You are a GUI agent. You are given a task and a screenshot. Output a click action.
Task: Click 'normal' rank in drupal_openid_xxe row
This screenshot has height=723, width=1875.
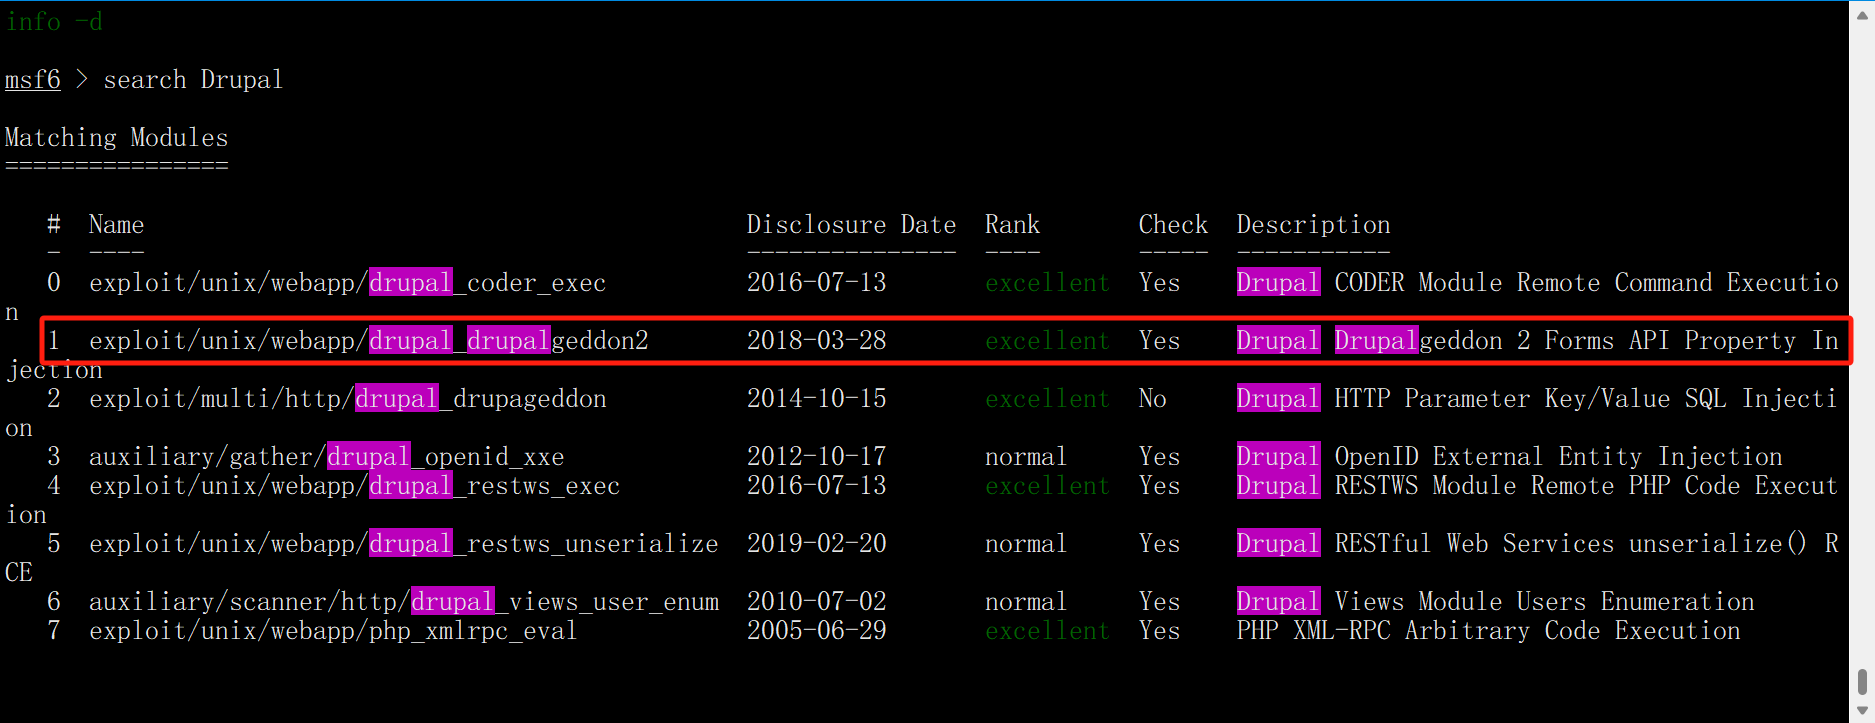1026,457
